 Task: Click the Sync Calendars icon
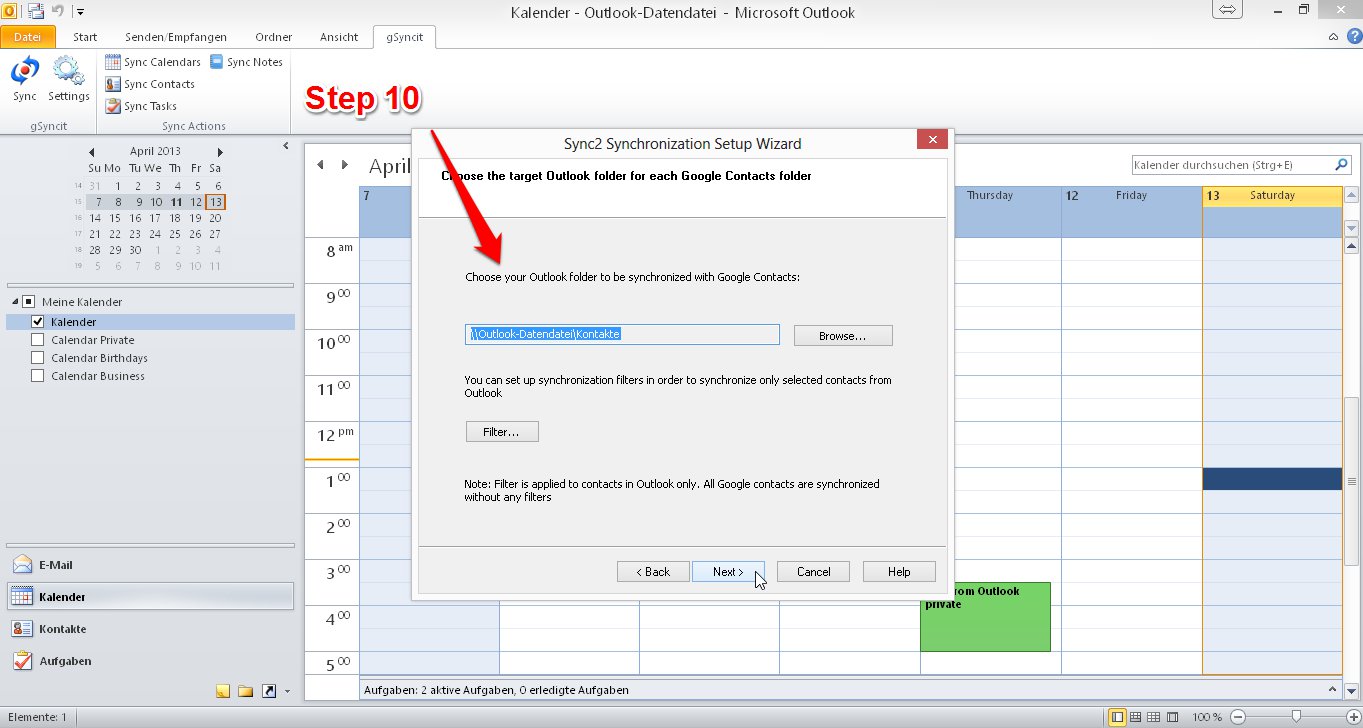[x=113, y=62]
